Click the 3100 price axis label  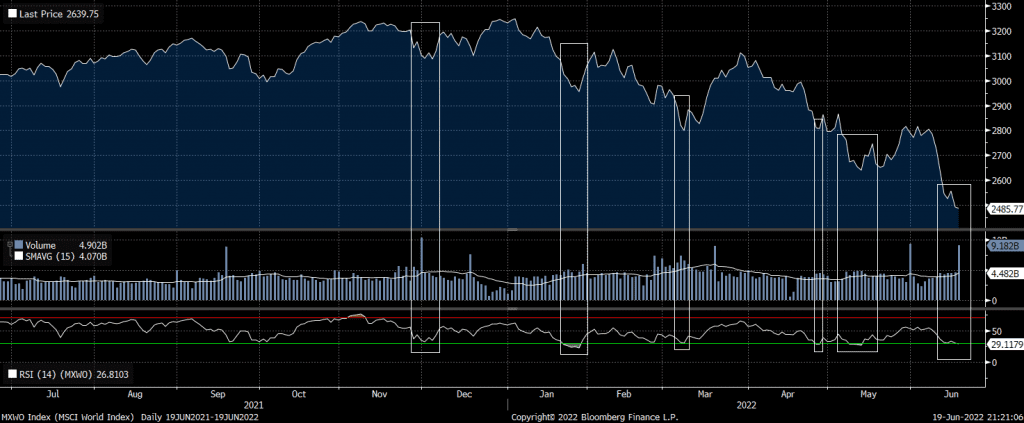(1002, 57)
